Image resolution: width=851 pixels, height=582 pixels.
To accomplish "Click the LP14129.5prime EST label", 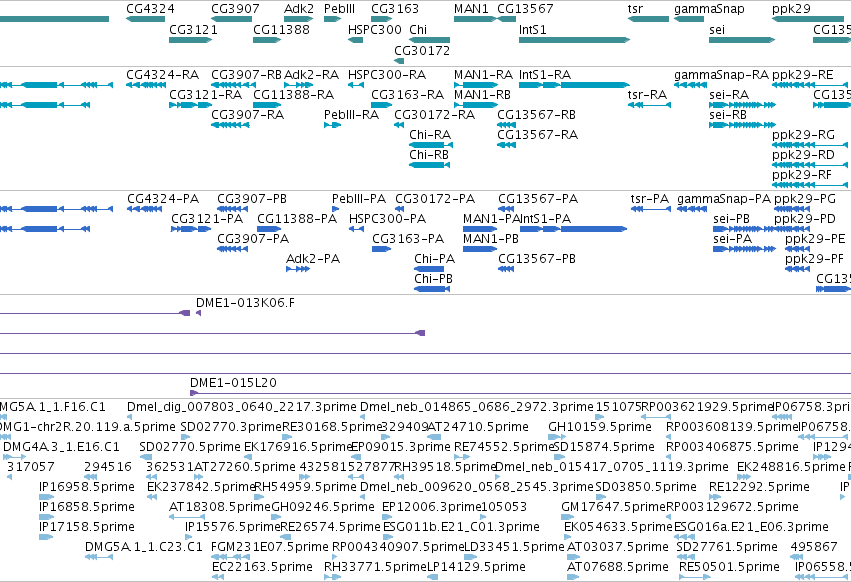I will pyautogui.click(x=476, y=567).
